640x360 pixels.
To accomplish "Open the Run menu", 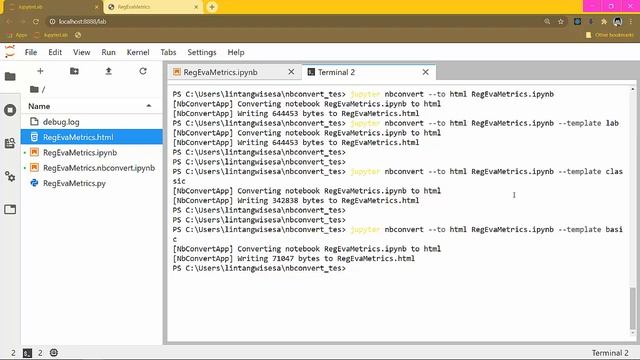I will tap(109, 52).
